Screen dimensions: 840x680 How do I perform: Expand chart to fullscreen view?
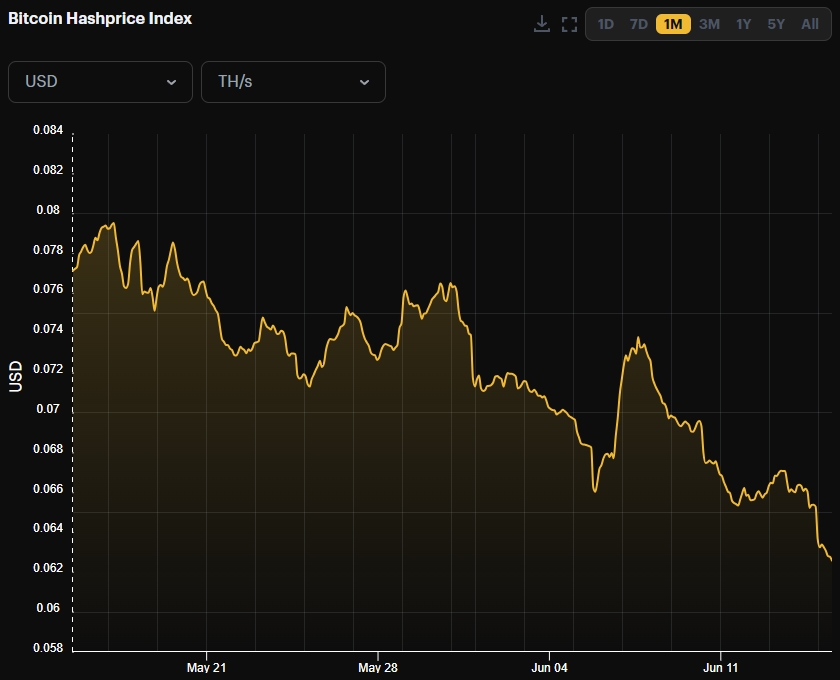click(x=570, y=24)
